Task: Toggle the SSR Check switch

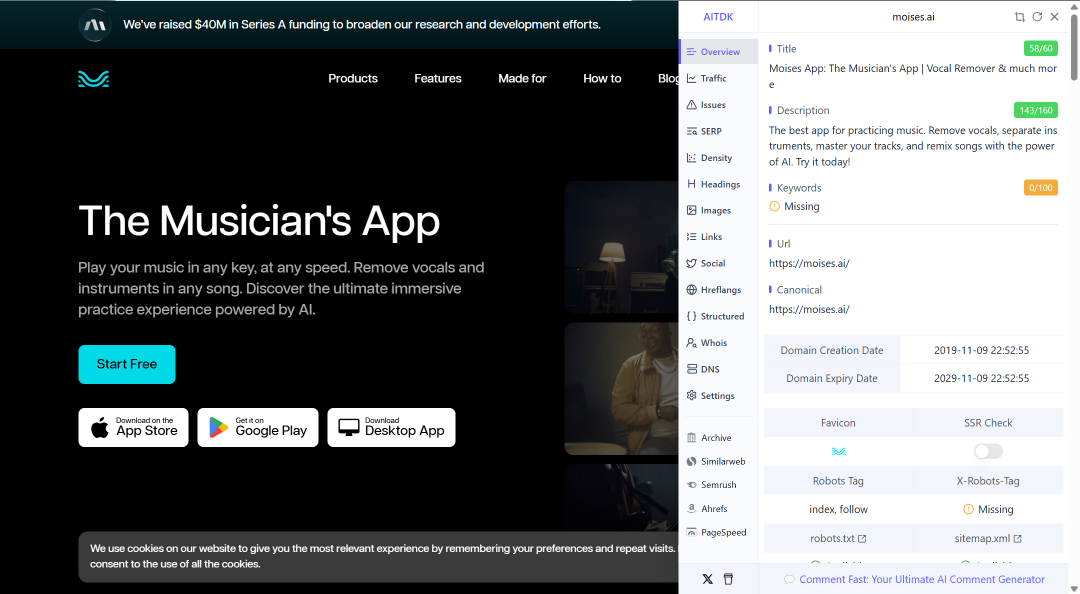Action: [x=988, y=451]
